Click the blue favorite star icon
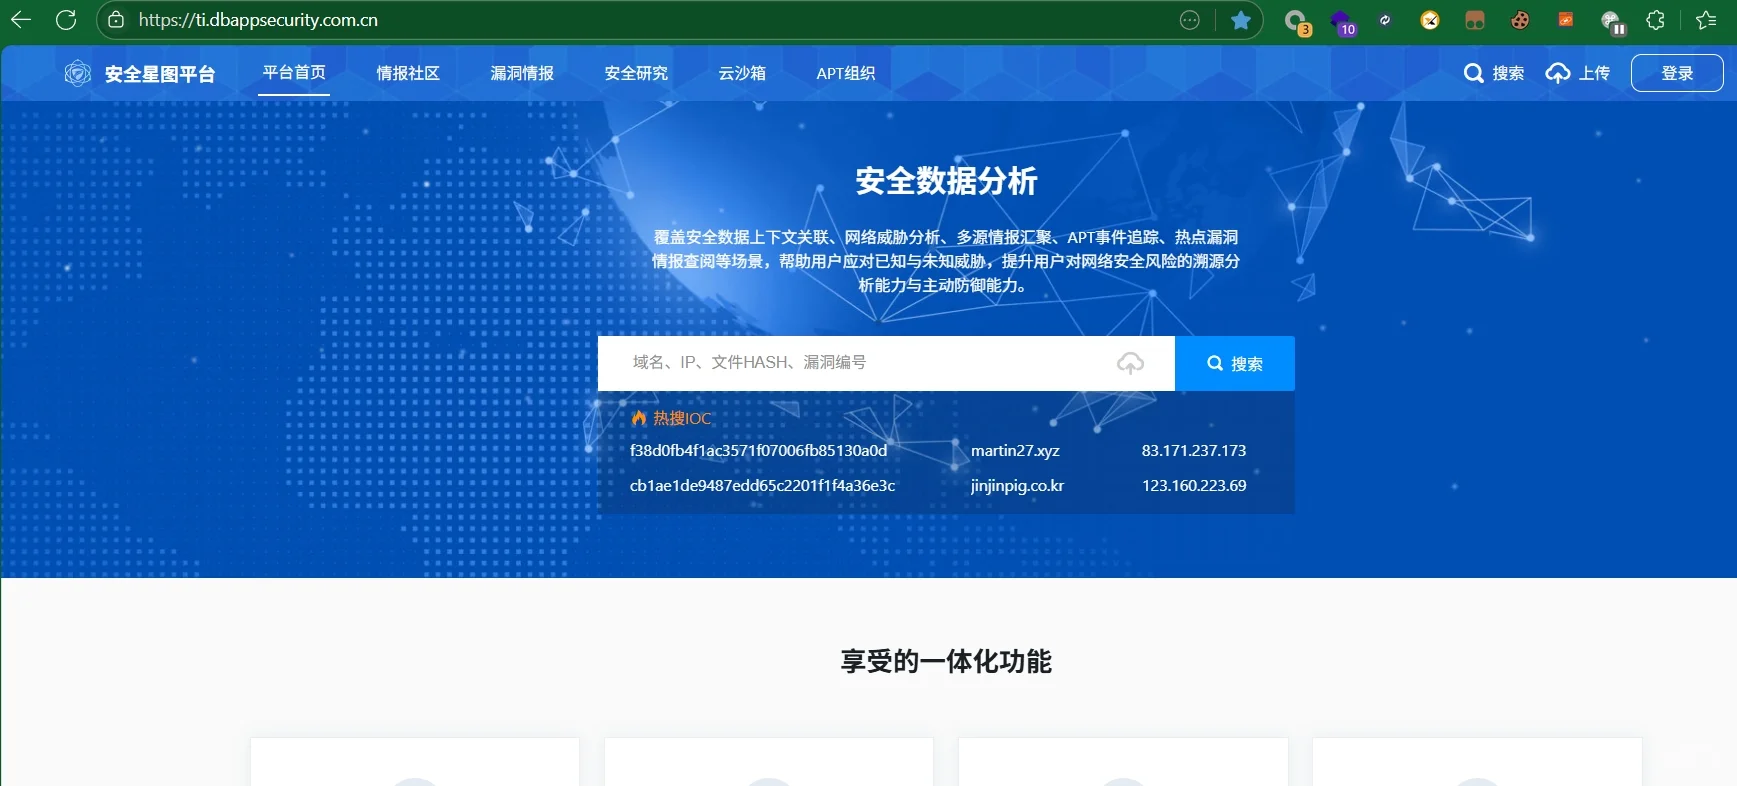This screenshot has height=786, width=1737. (x=1241, y=20)
